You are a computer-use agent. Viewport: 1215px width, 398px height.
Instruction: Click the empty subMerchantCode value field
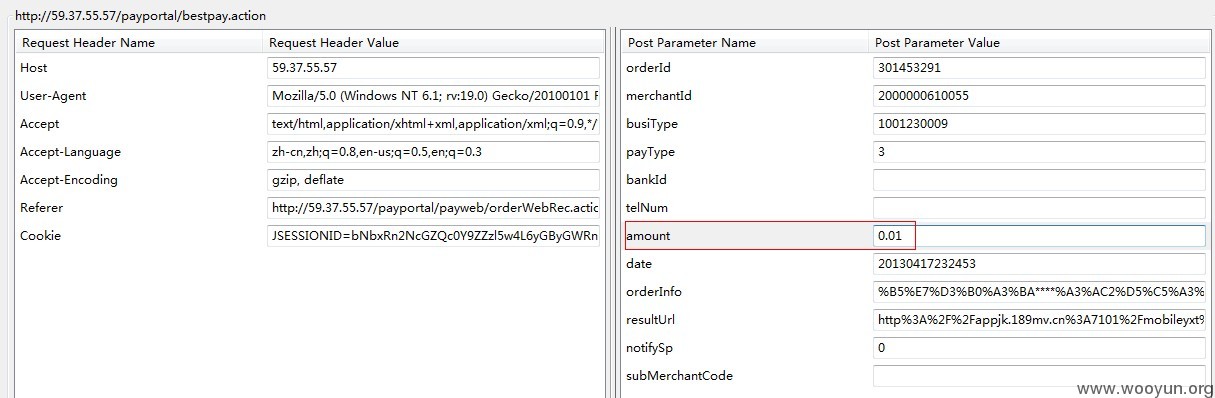(x=1039, y=376)
